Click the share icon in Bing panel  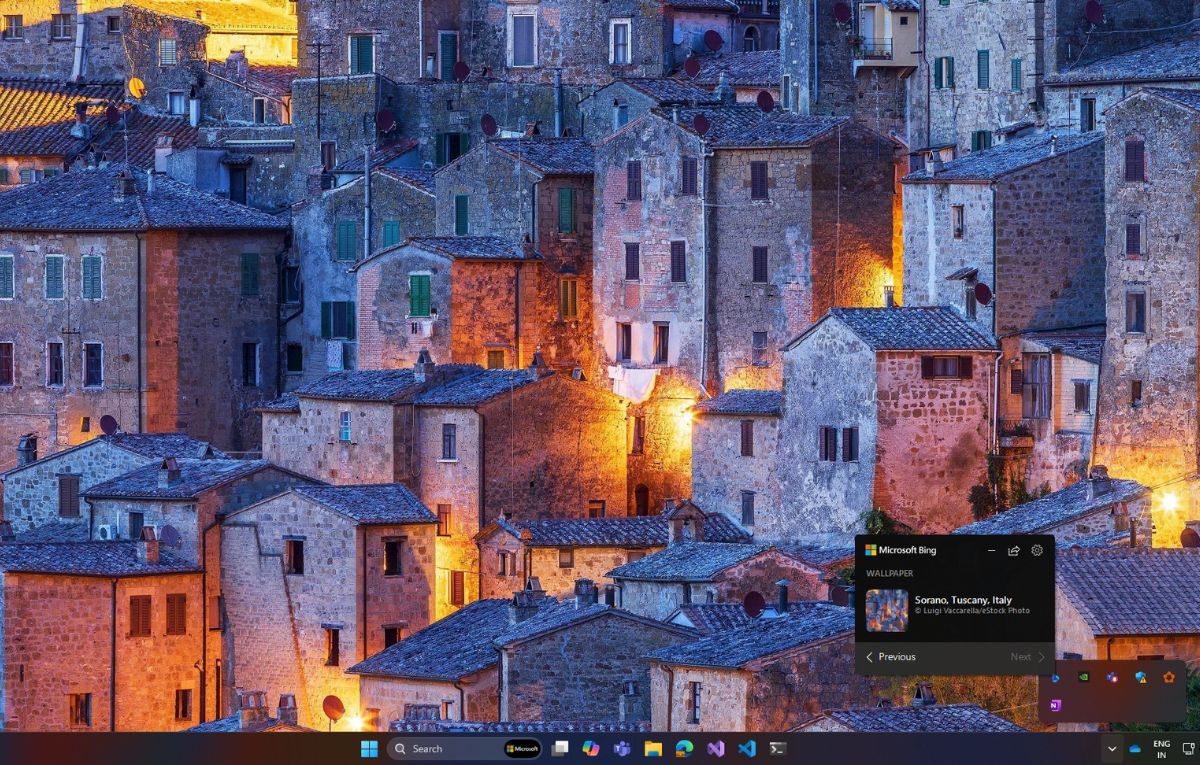pos(1013,550)
